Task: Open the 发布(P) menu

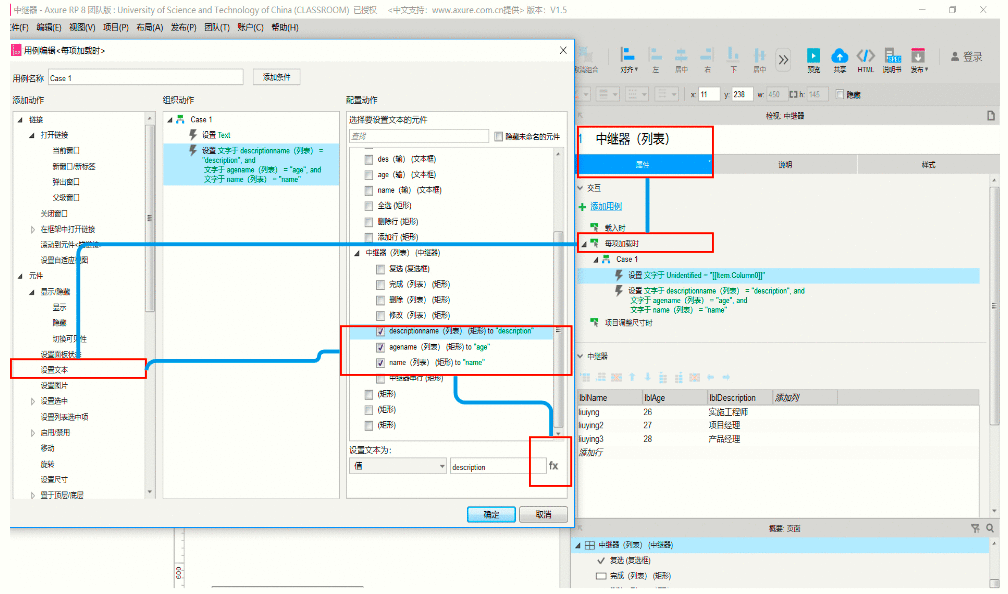Action: click(x=183, y=27)
